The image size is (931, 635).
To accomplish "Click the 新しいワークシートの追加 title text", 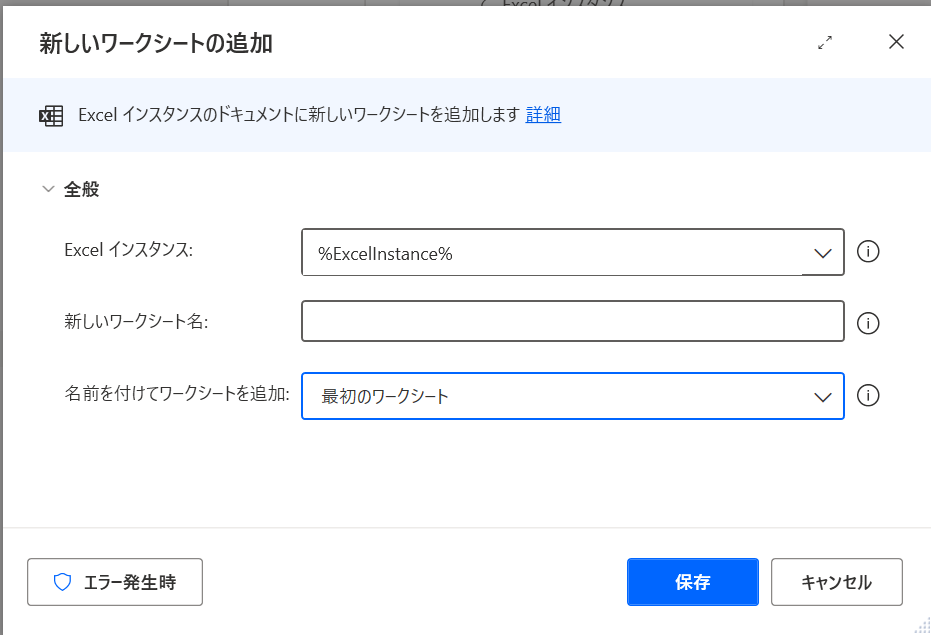I will (156, 43).
